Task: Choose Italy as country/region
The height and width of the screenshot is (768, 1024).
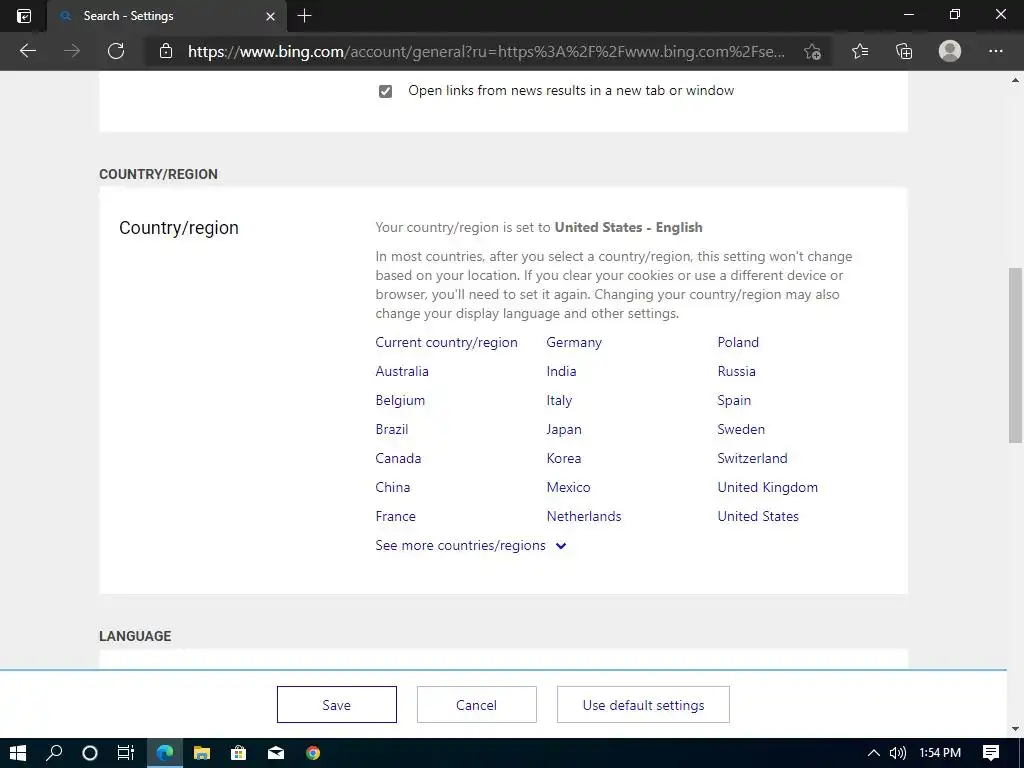Action: pyautogui.click(x=559, y=400)
